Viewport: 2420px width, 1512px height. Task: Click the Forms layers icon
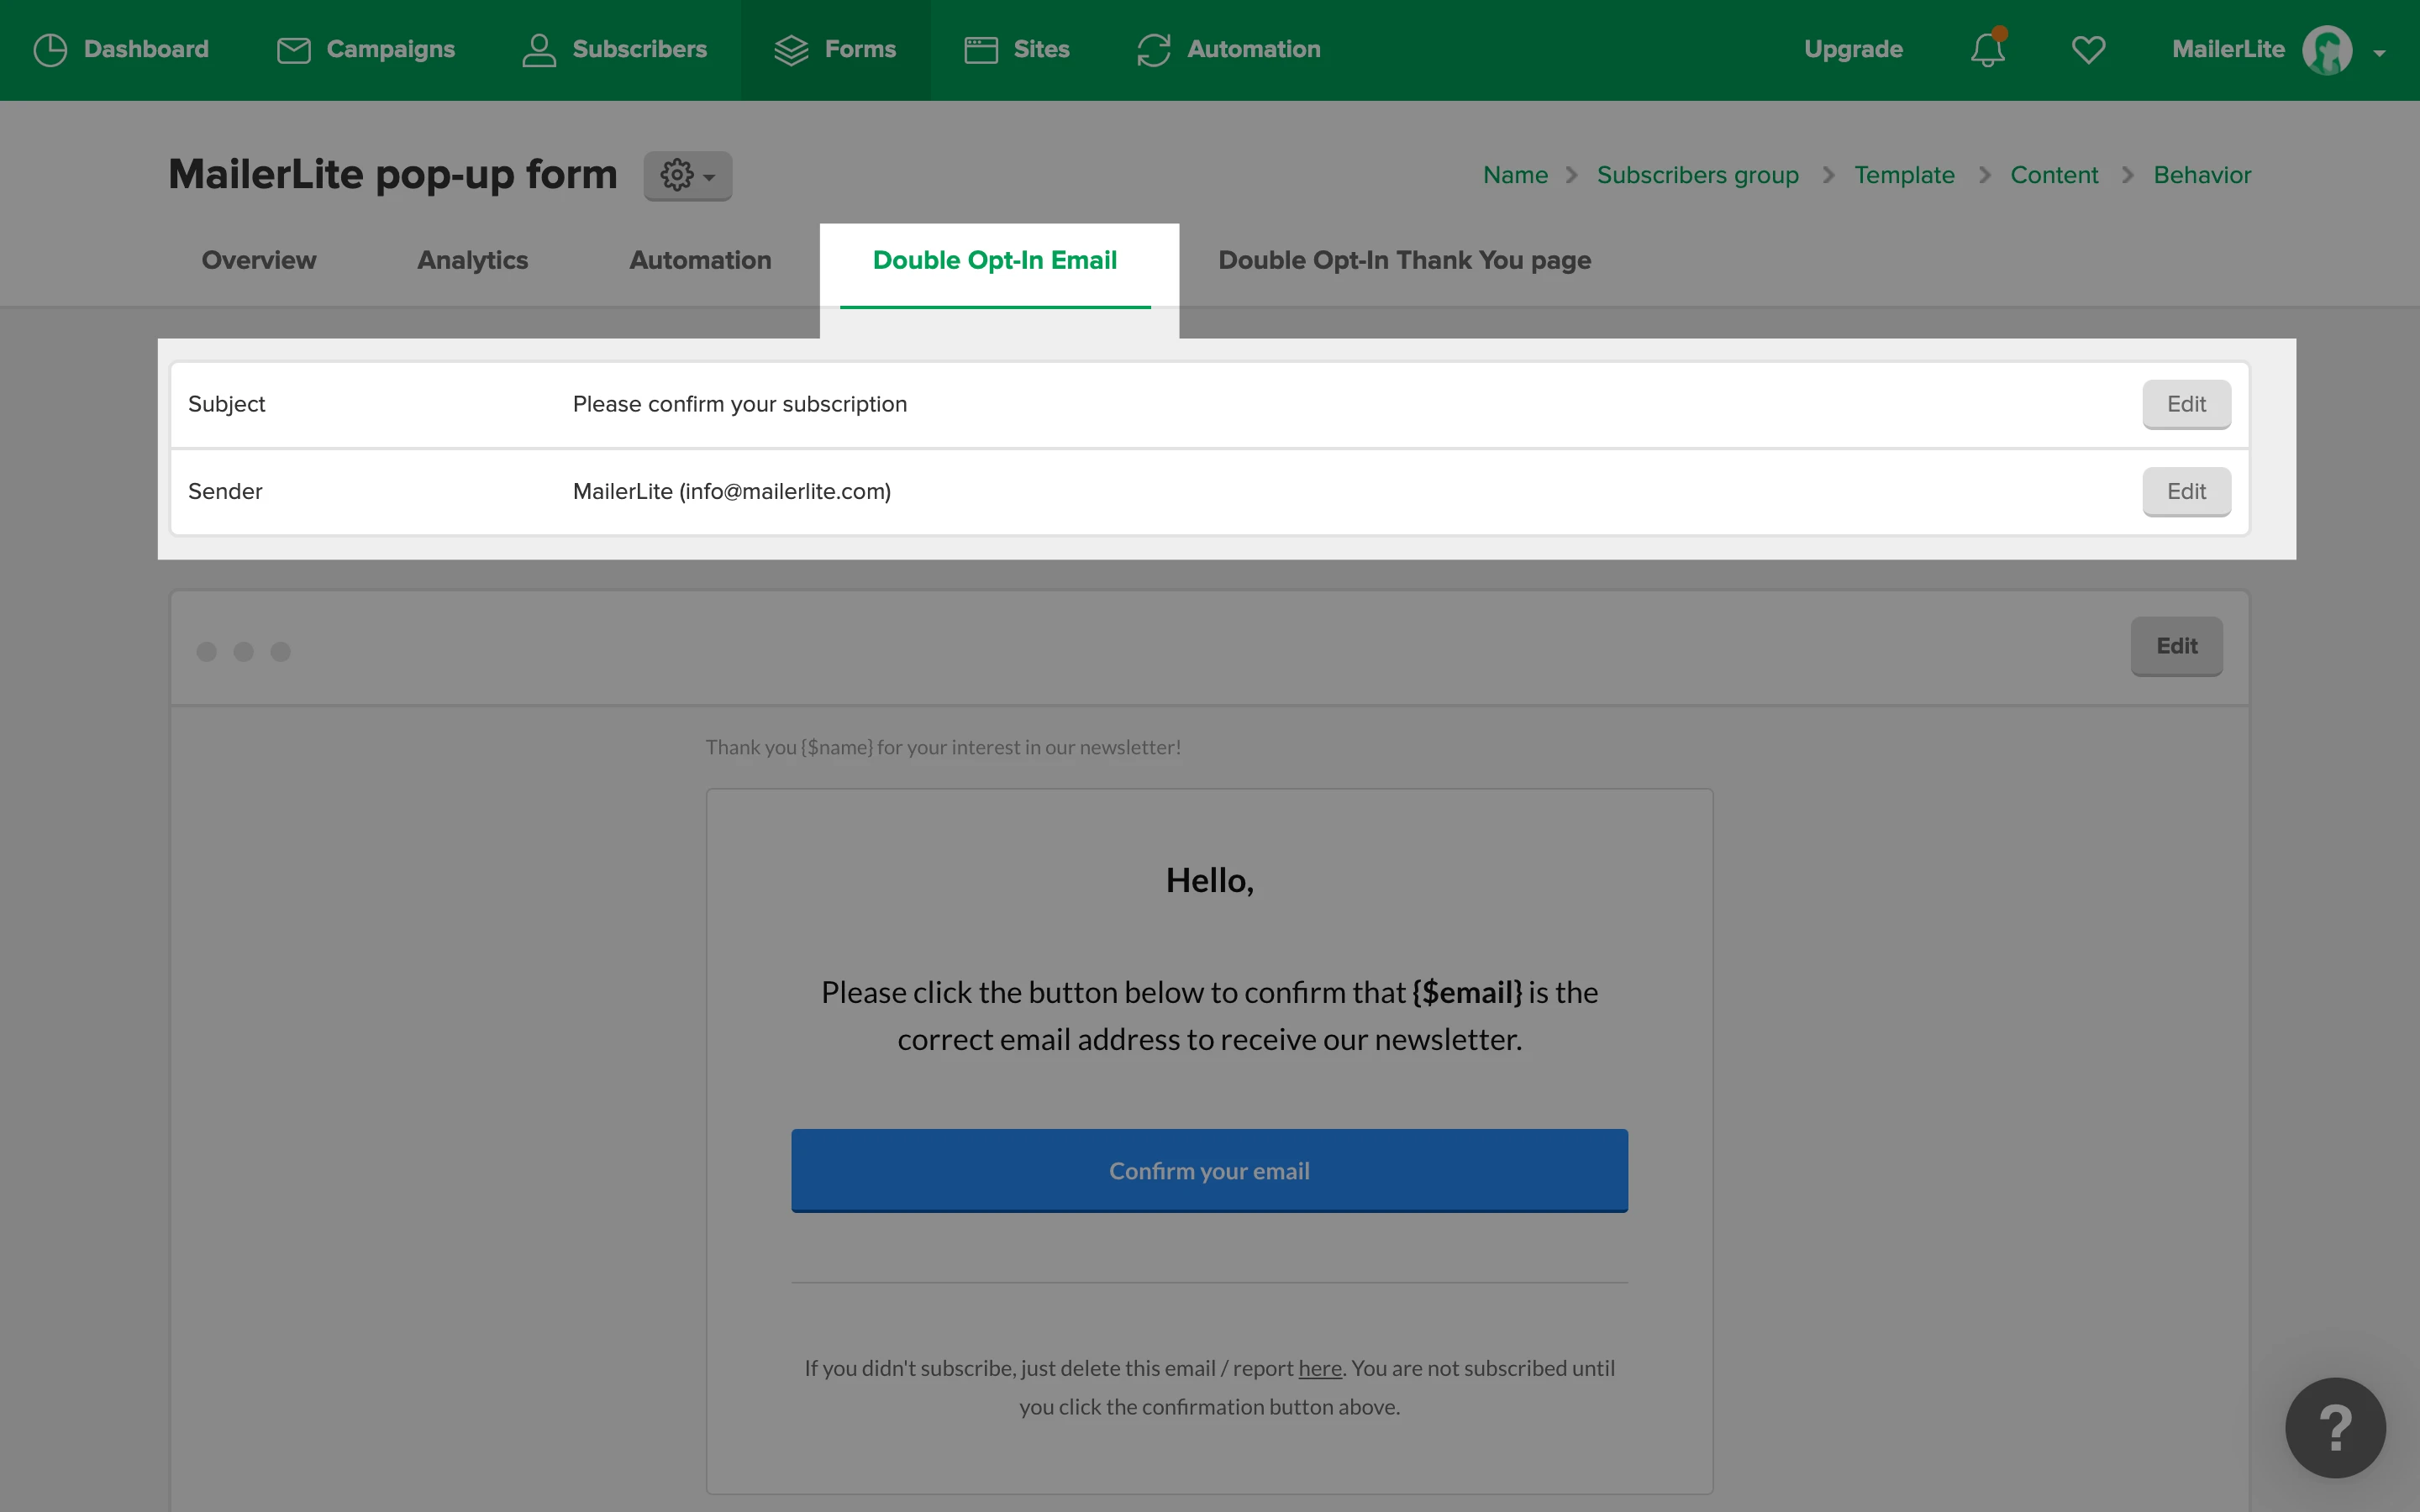791,50
